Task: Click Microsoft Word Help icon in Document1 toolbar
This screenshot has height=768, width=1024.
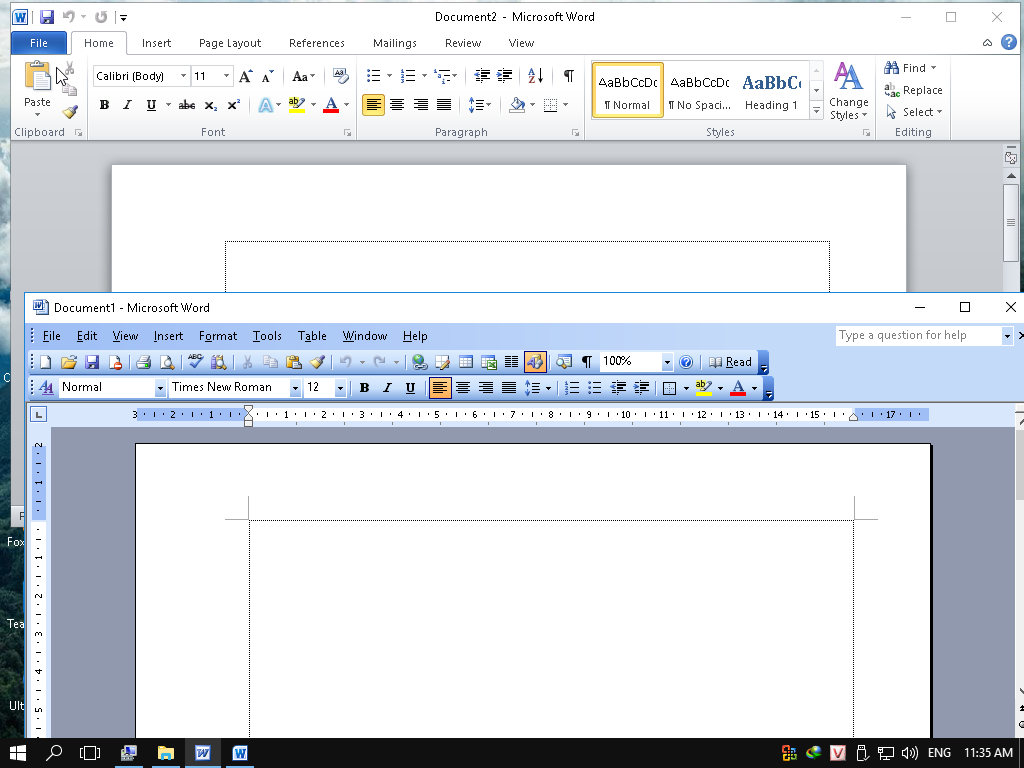Action: (x=686, y=362)
